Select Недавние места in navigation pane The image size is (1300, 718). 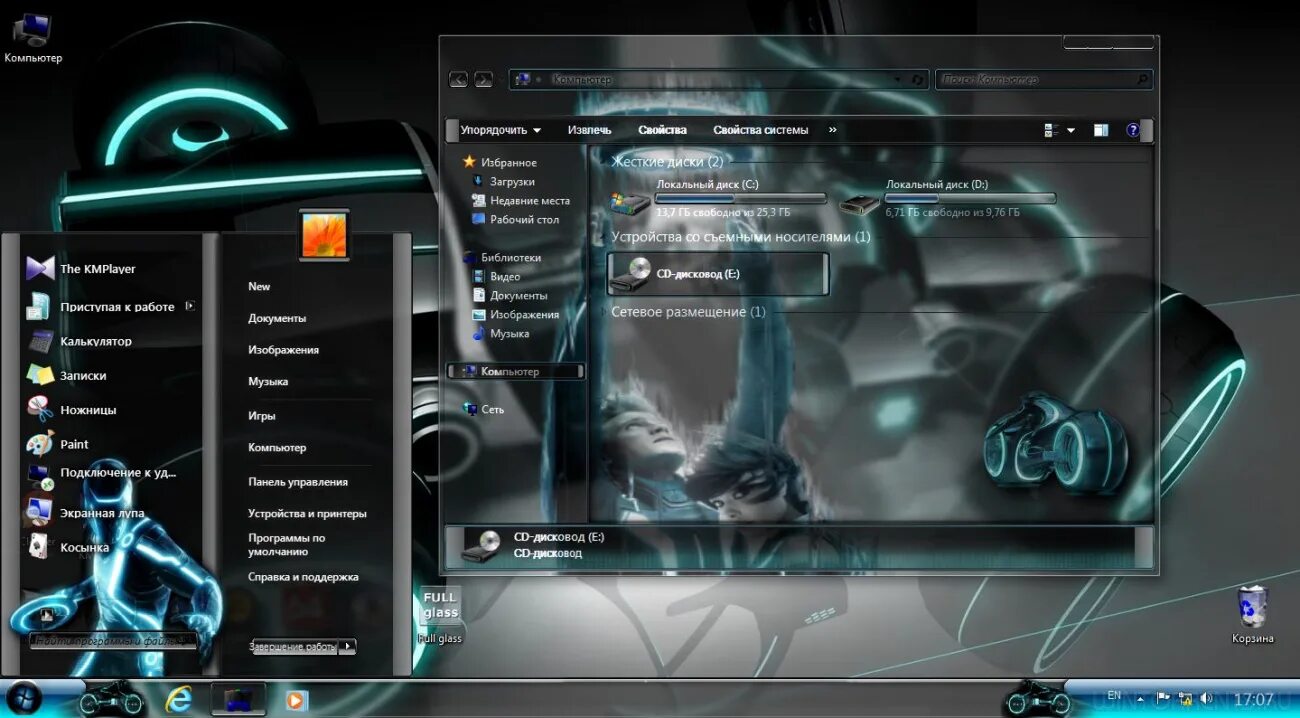520,201
